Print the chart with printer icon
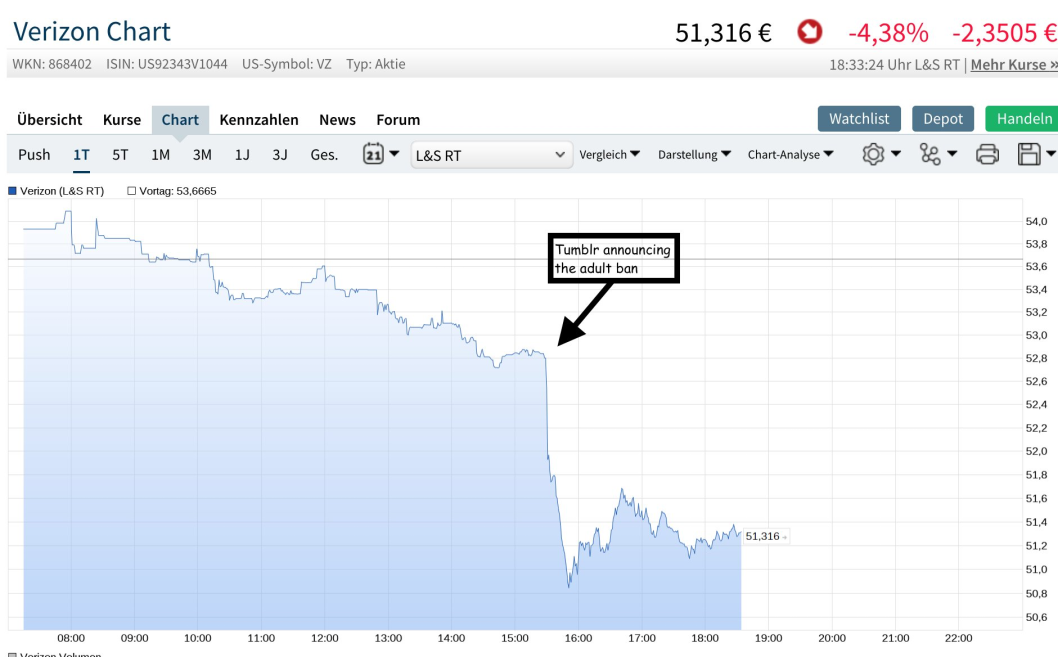Screen dimensions: 1058x657 pyautogui.click(x=987, y=154)
